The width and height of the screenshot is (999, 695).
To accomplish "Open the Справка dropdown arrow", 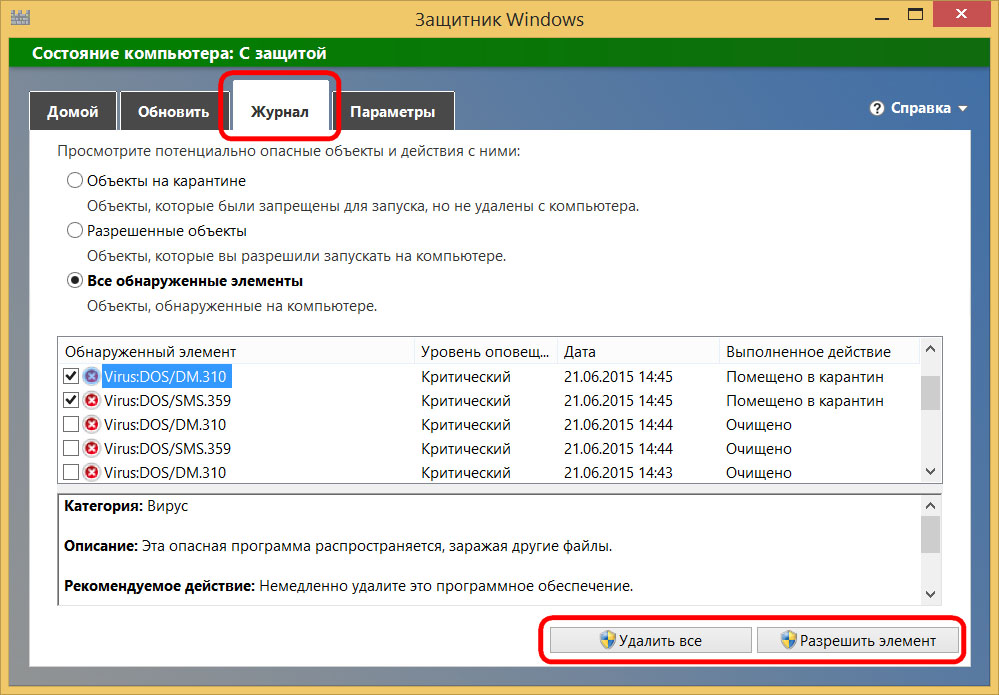I will click(x=962, y=109).
